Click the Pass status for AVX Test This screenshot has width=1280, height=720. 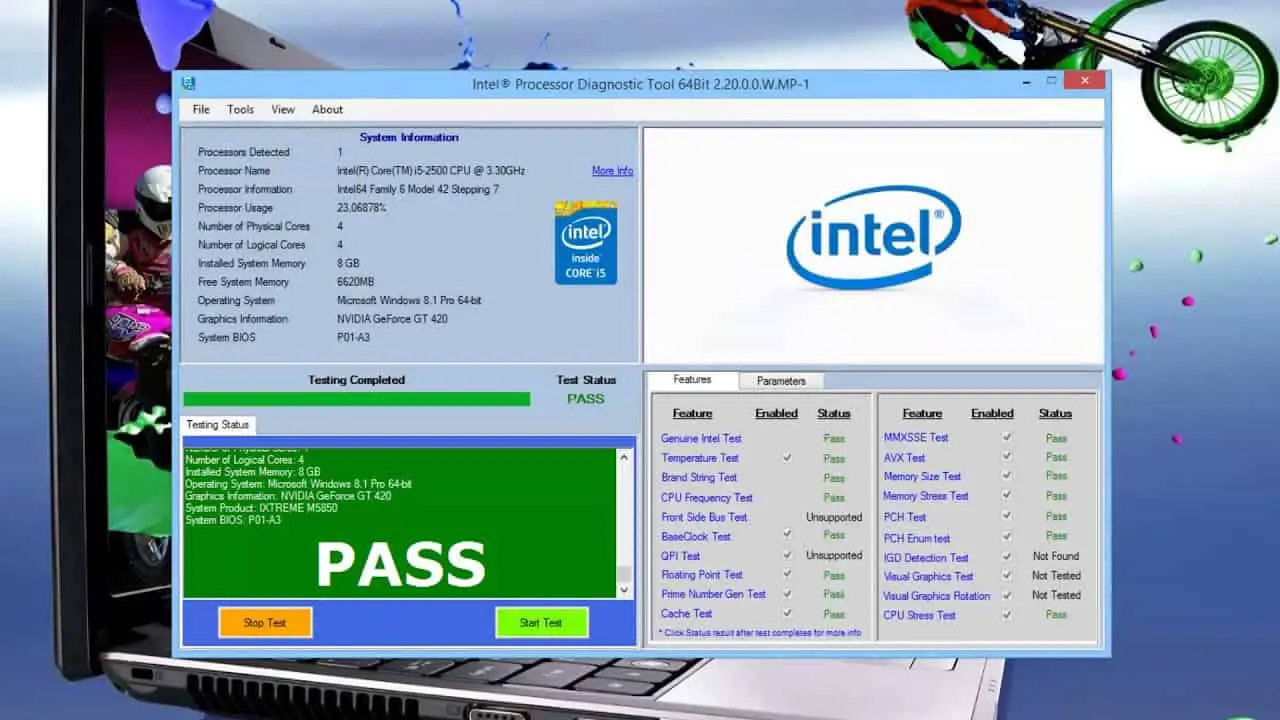click(x=1056, y=457)
